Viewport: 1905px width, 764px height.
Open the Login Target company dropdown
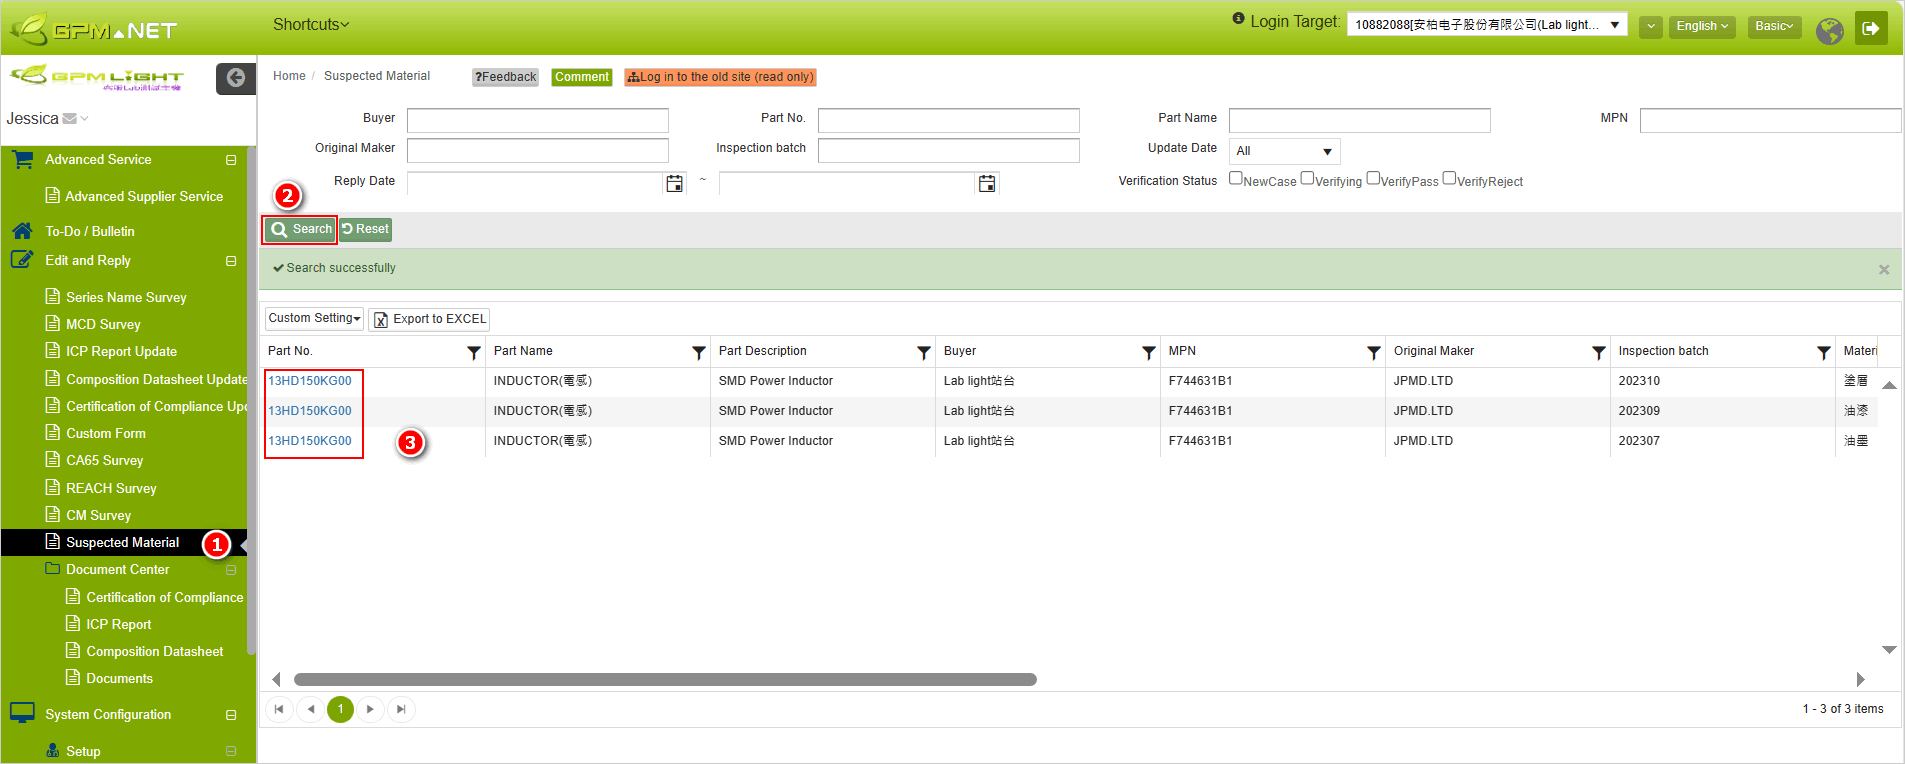point(1487,25)
